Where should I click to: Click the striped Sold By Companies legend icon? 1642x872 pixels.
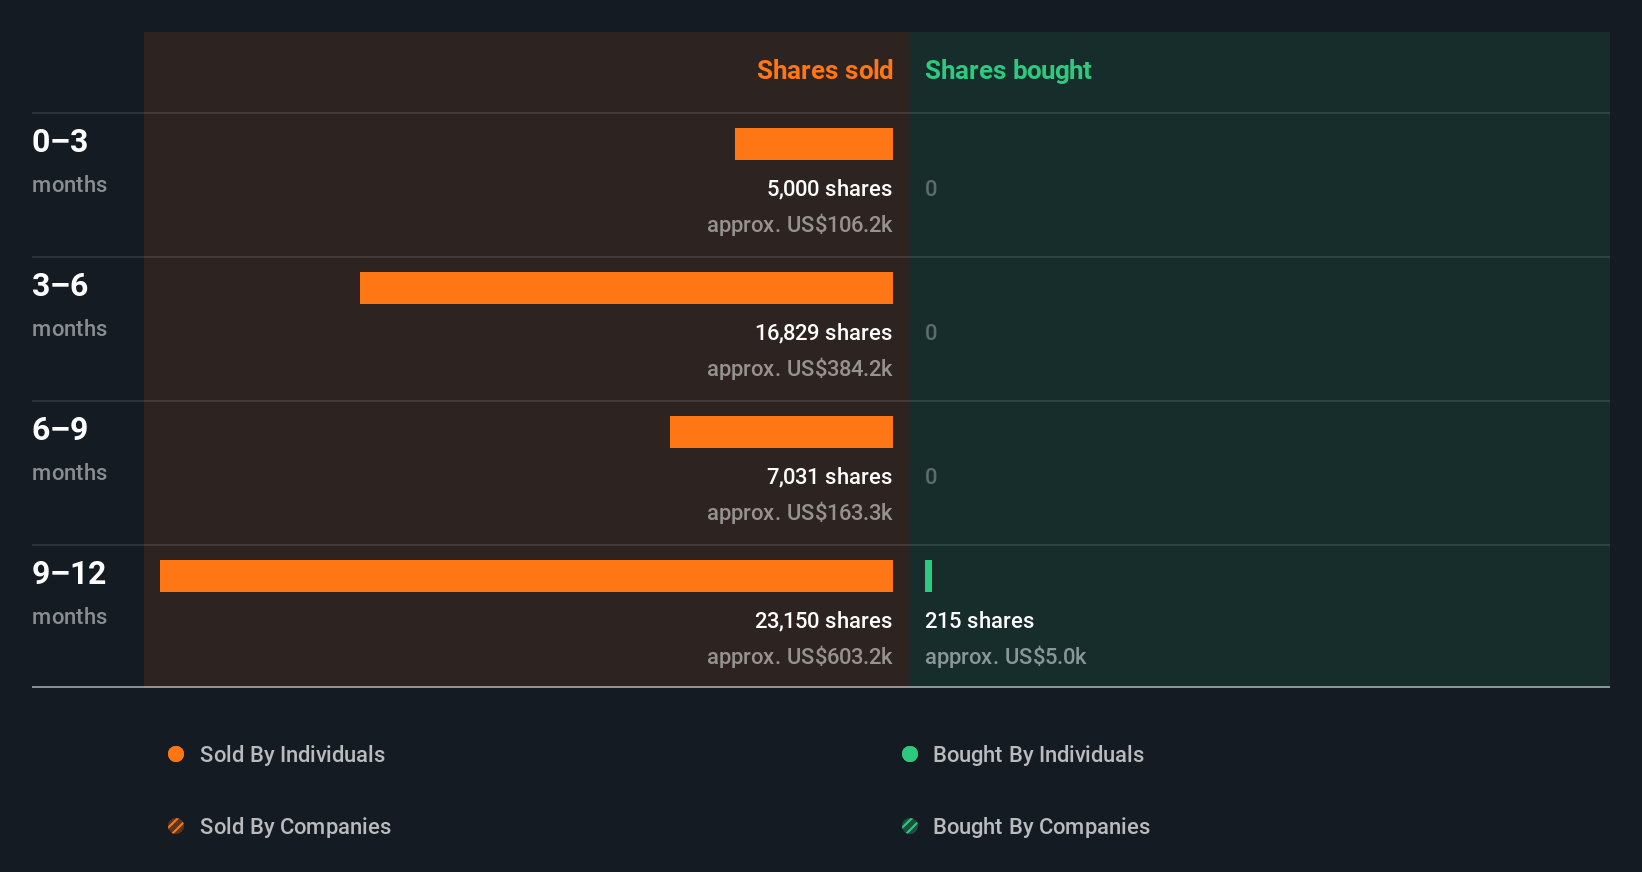coord(176,826)
